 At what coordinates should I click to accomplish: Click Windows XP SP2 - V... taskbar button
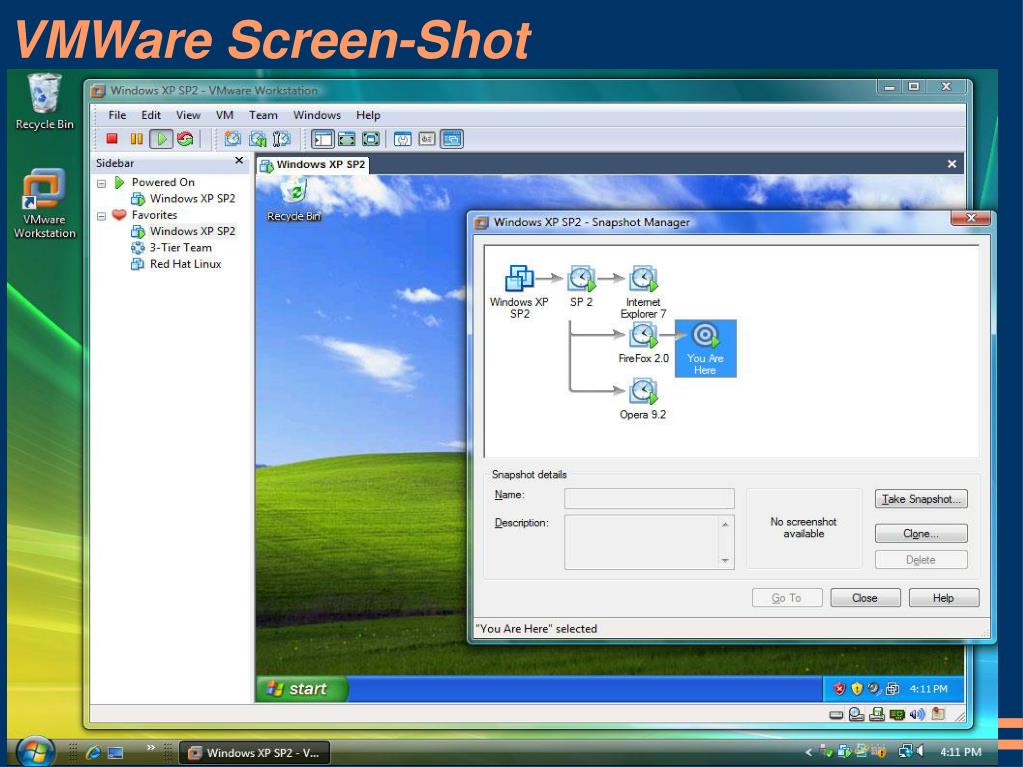(254, 753)
